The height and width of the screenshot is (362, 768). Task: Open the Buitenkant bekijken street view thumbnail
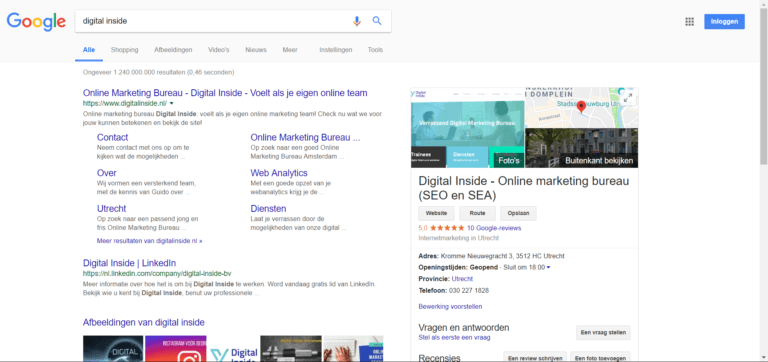pyautogui.click(x=581, y=148)
